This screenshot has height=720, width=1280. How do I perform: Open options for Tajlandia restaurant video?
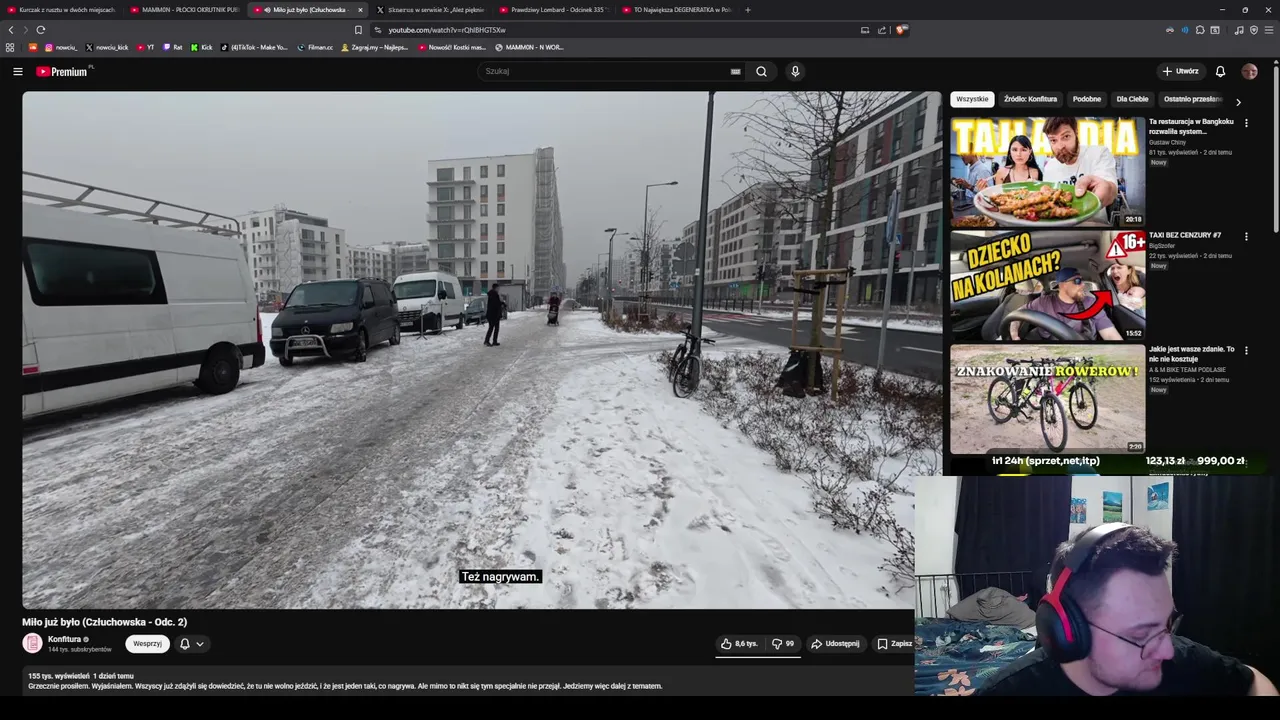(x=1246, y=123)
